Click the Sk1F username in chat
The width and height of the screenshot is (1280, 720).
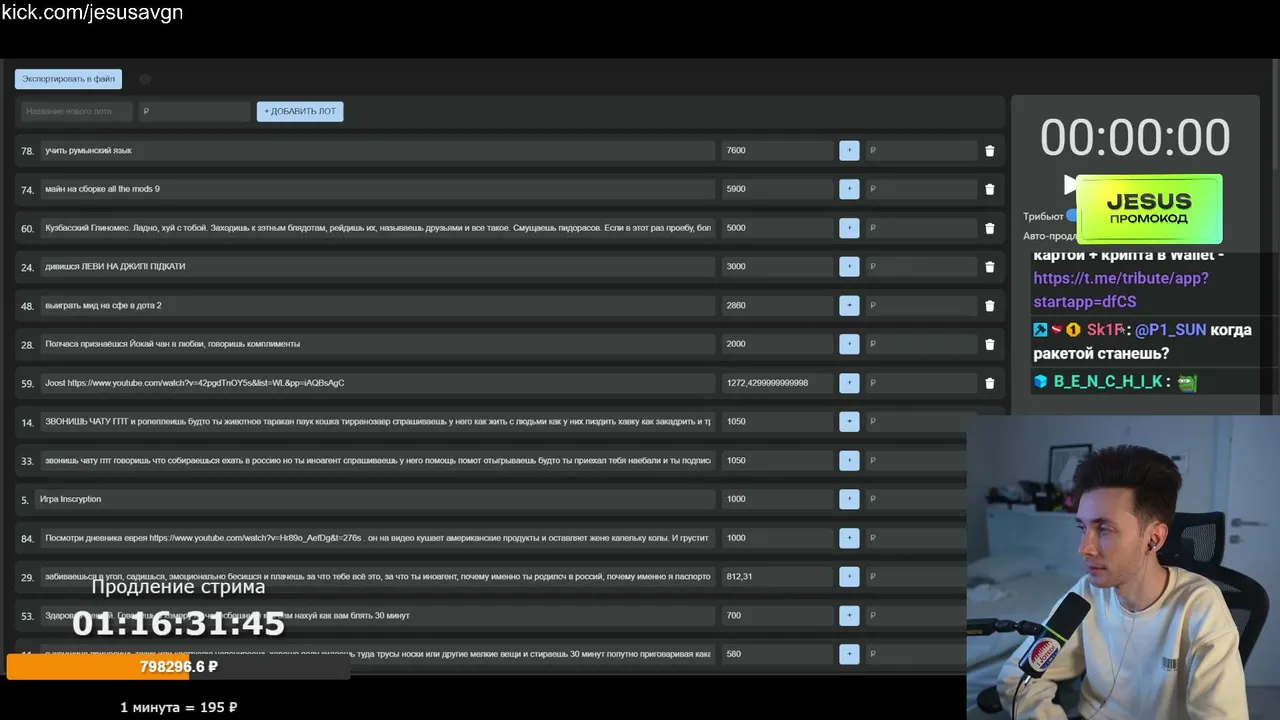tap(1104, 330)
